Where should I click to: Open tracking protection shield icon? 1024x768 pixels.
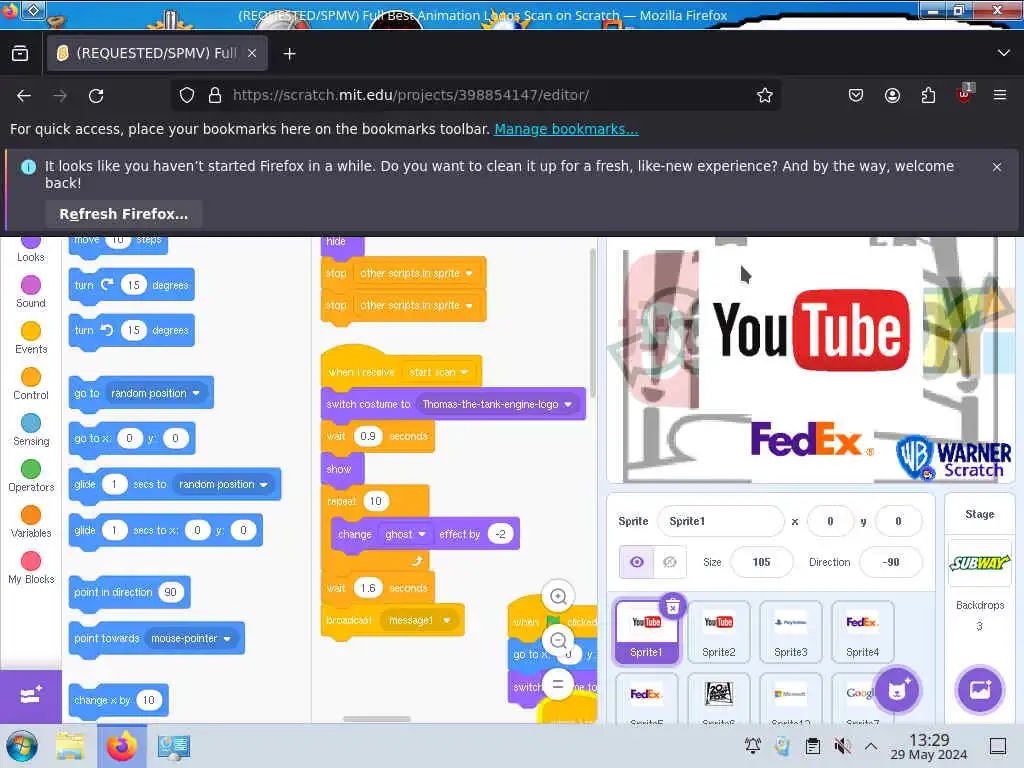pyautogui.click(x=187, y=95)
